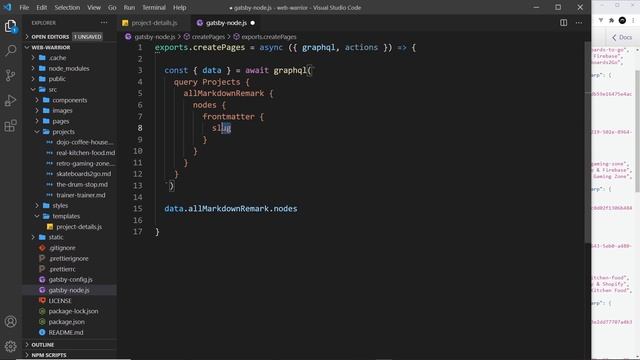The image size is (640, 360).
Task: Open the LICENSE file
Action: coord(69,301)
